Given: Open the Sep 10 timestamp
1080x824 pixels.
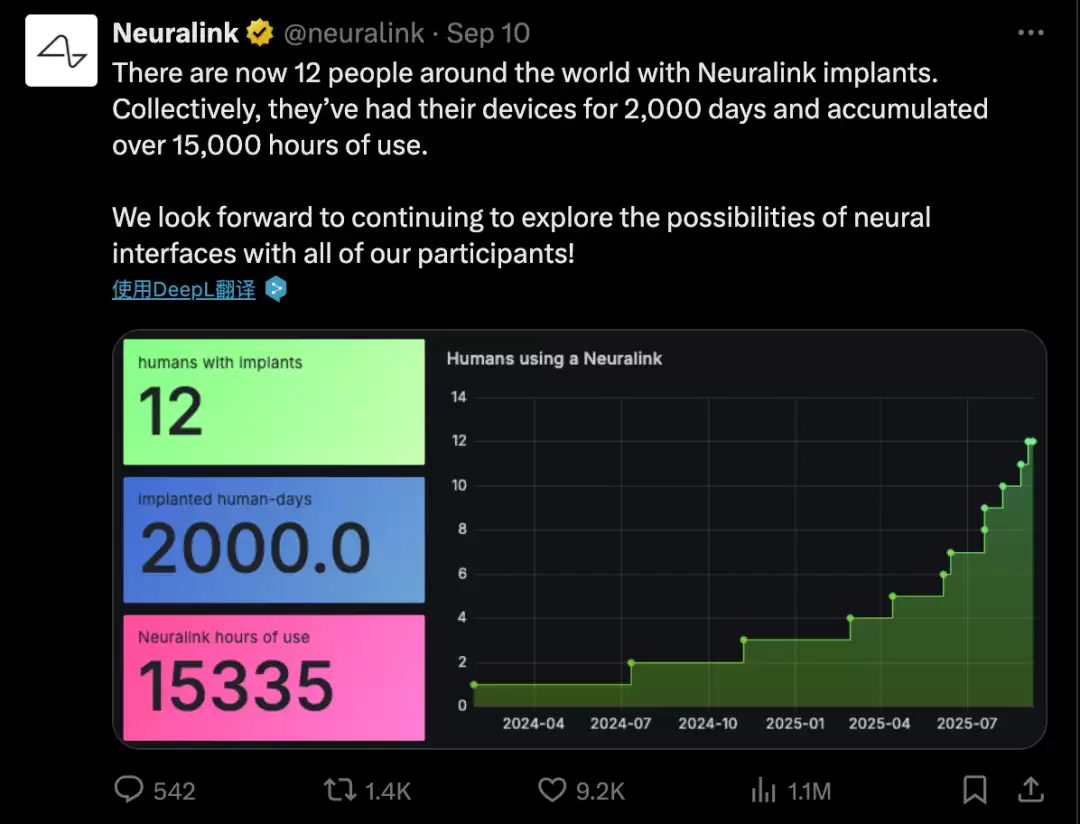Looking at the screenshot, I should (x=488, y=33).
